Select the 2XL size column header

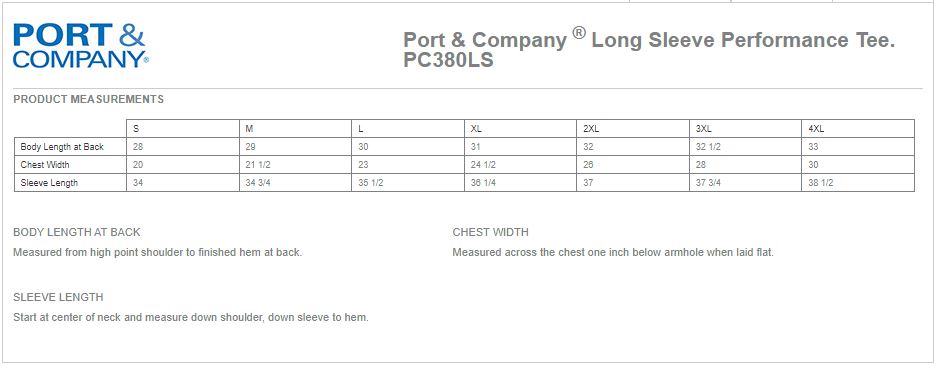(633, 129)
